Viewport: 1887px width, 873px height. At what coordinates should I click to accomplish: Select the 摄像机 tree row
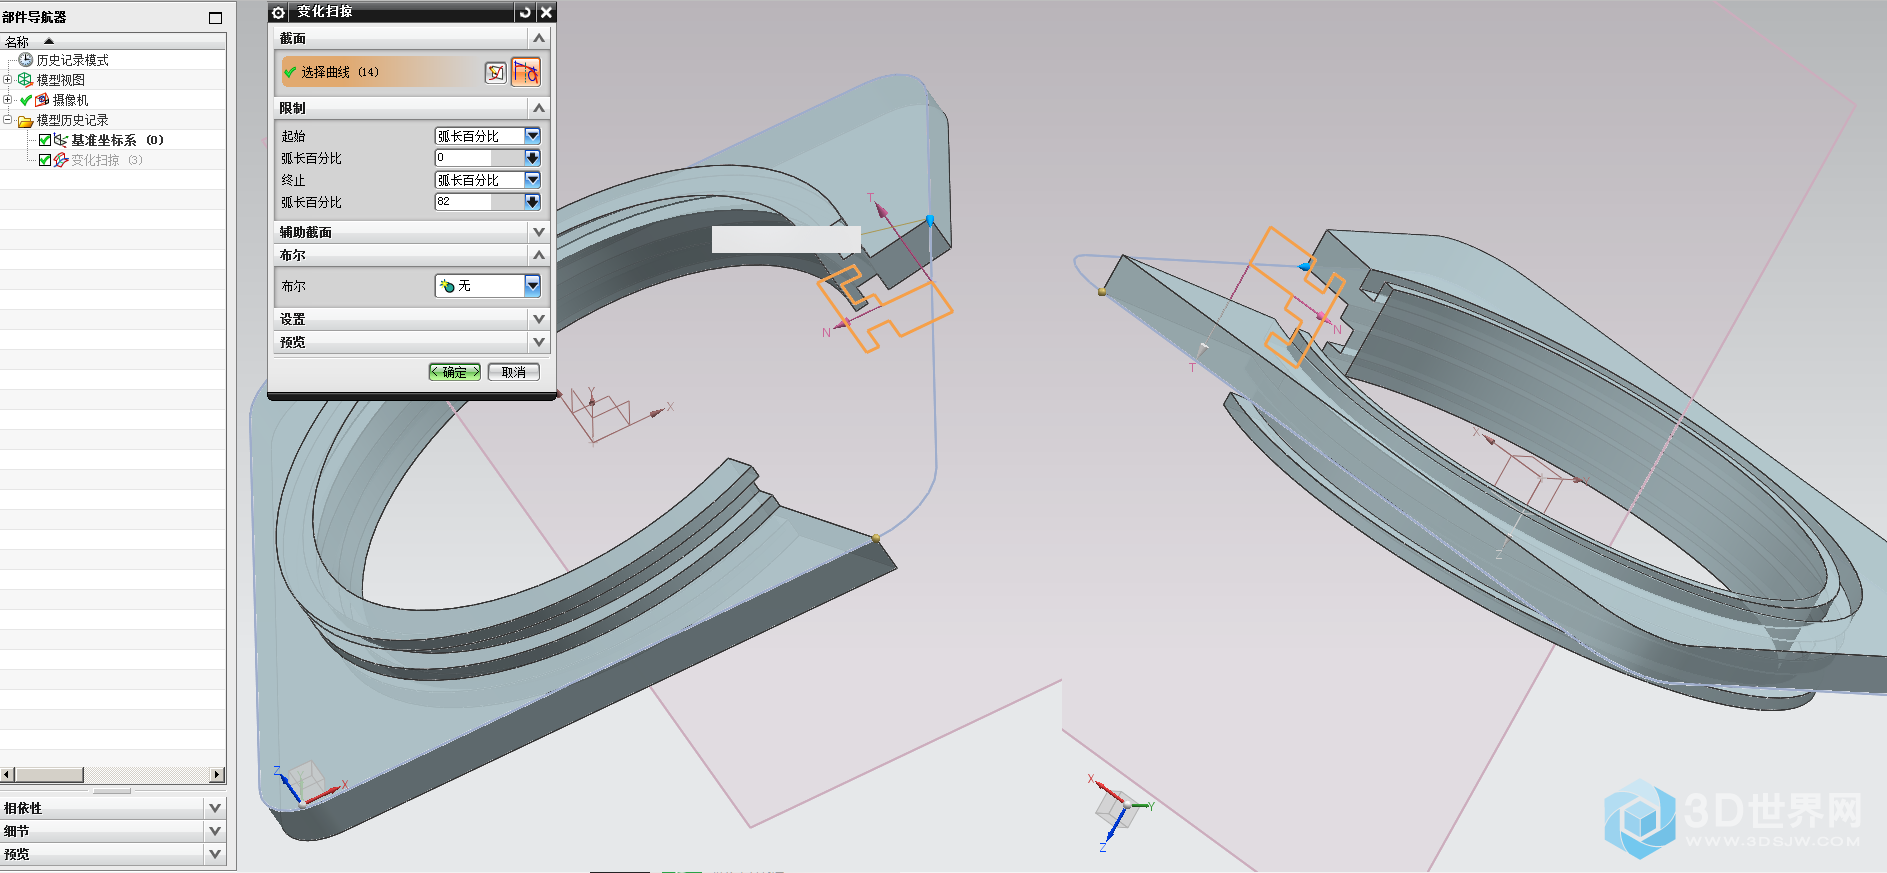[113, 100]
